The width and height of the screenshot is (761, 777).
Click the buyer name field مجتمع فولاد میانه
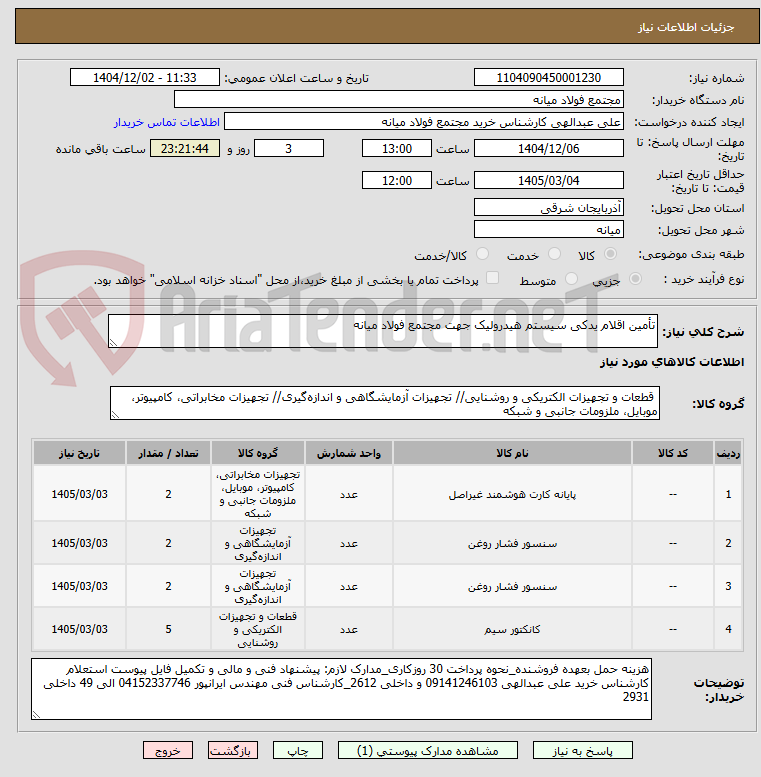point(399,100)
